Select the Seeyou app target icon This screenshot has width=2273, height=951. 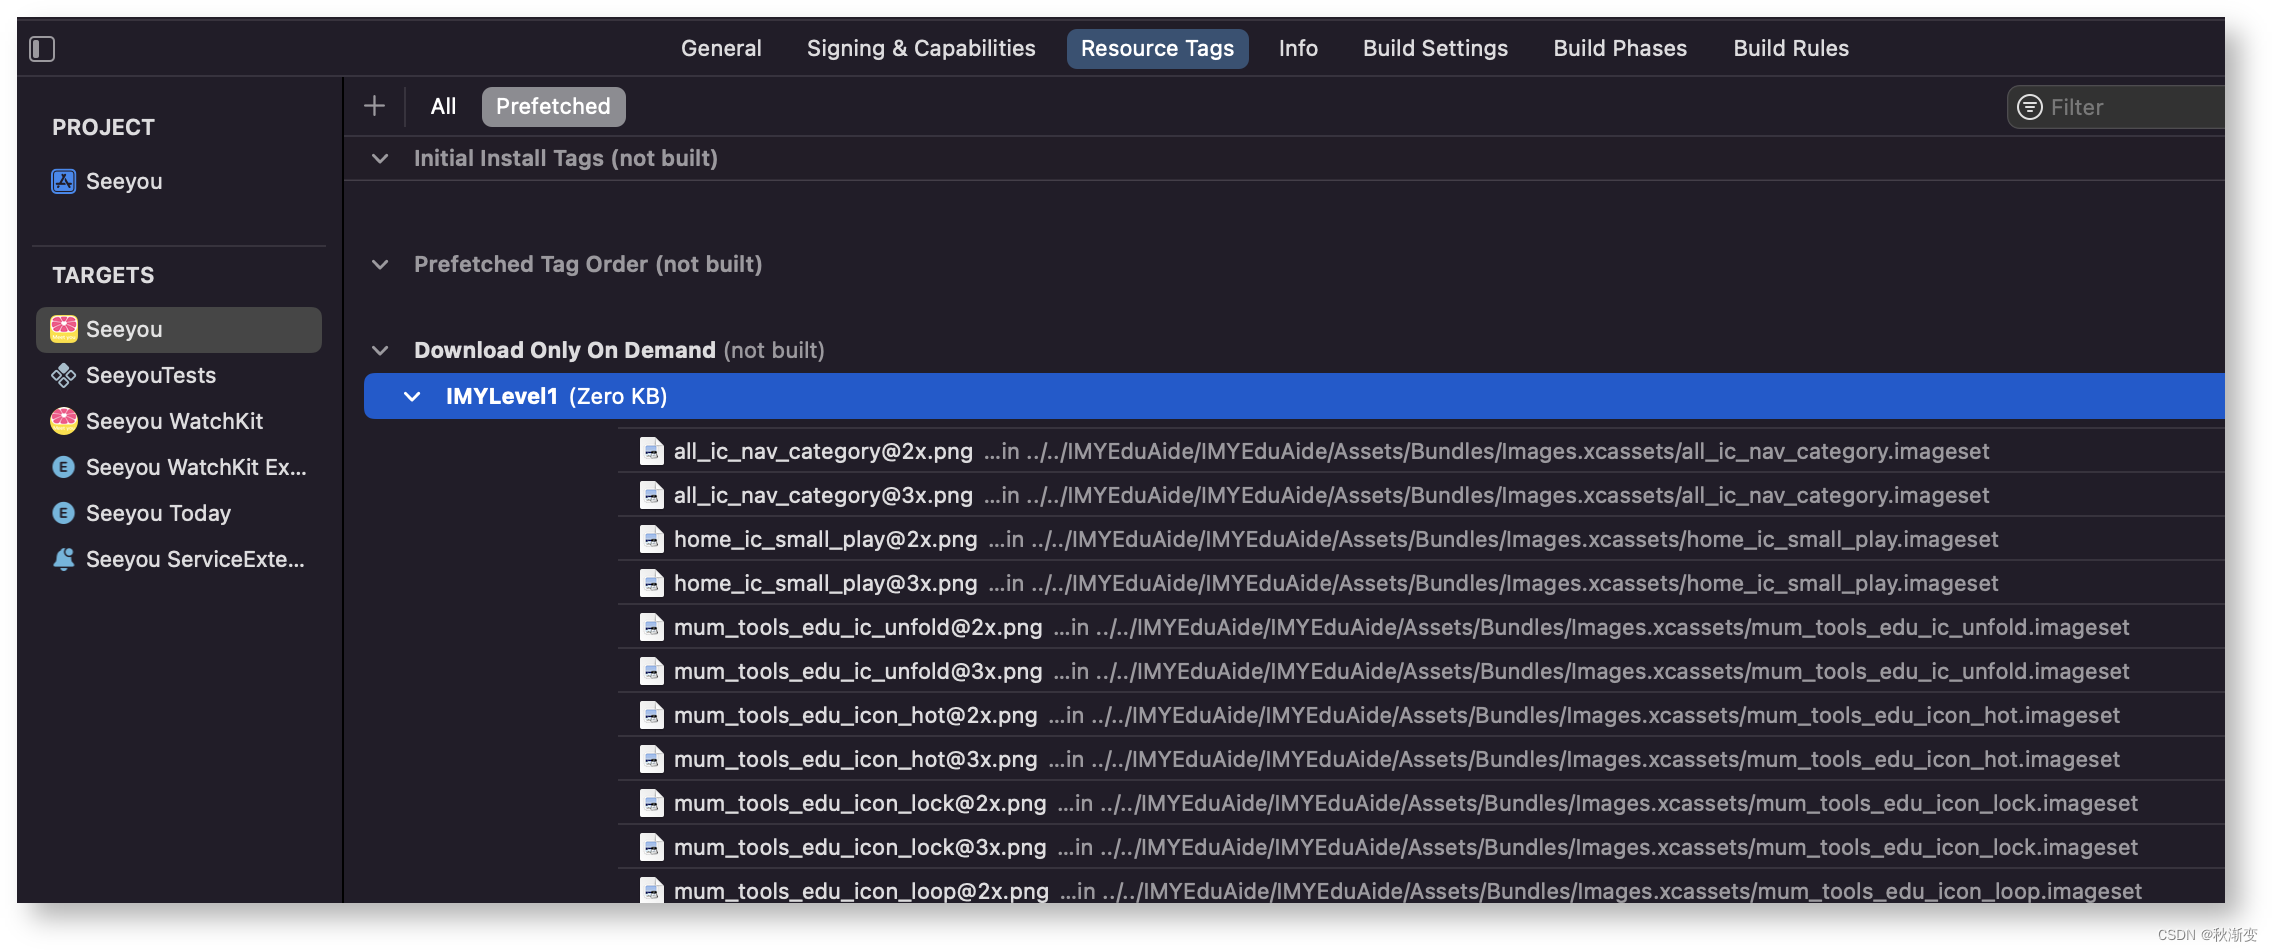click(63, 329)
